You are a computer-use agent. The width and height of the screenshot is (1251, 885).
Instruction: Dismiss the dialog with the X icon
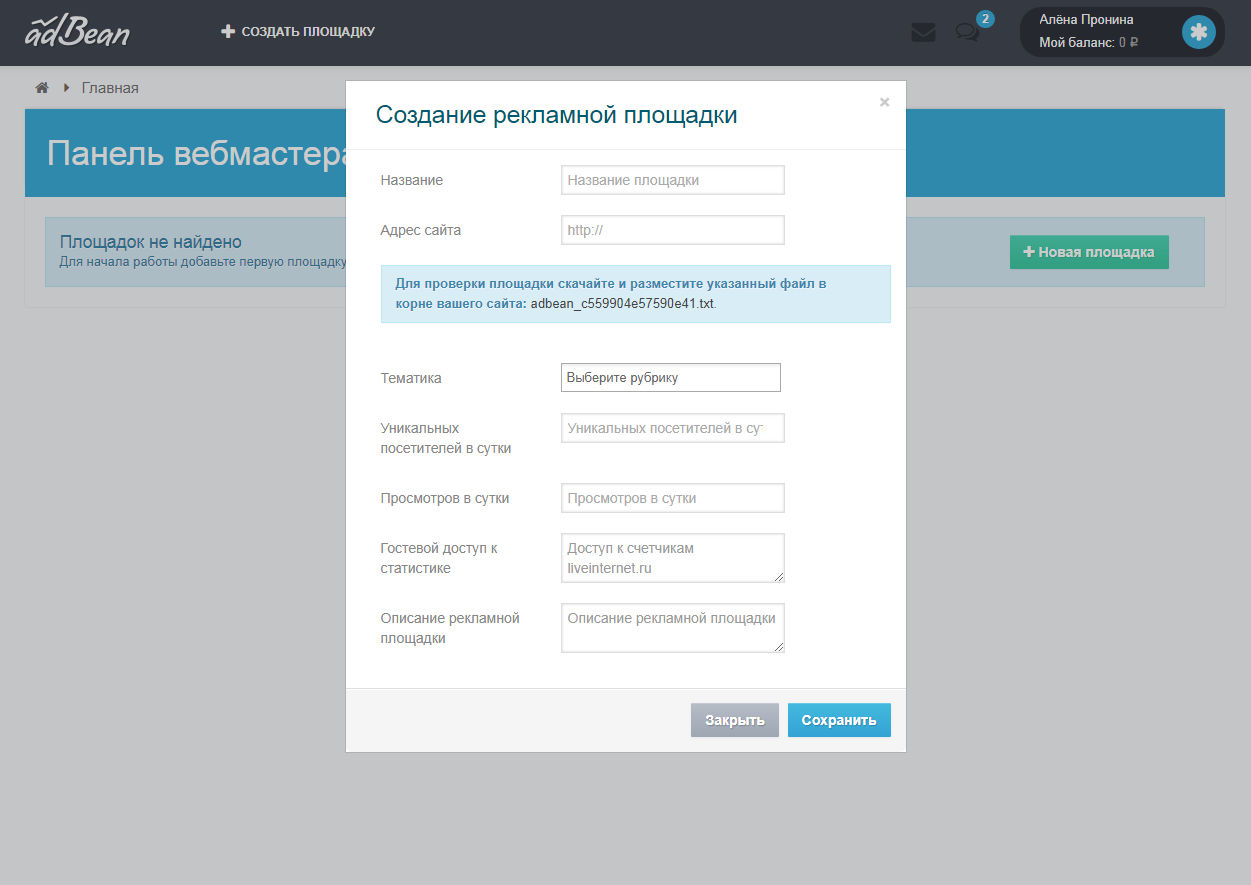884,101
